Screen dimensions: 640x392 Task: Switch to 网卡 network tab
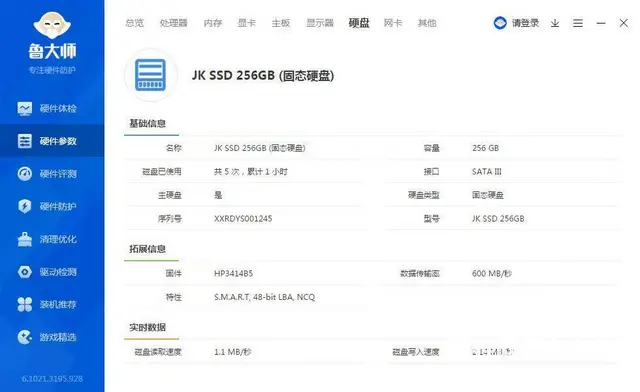393,23
